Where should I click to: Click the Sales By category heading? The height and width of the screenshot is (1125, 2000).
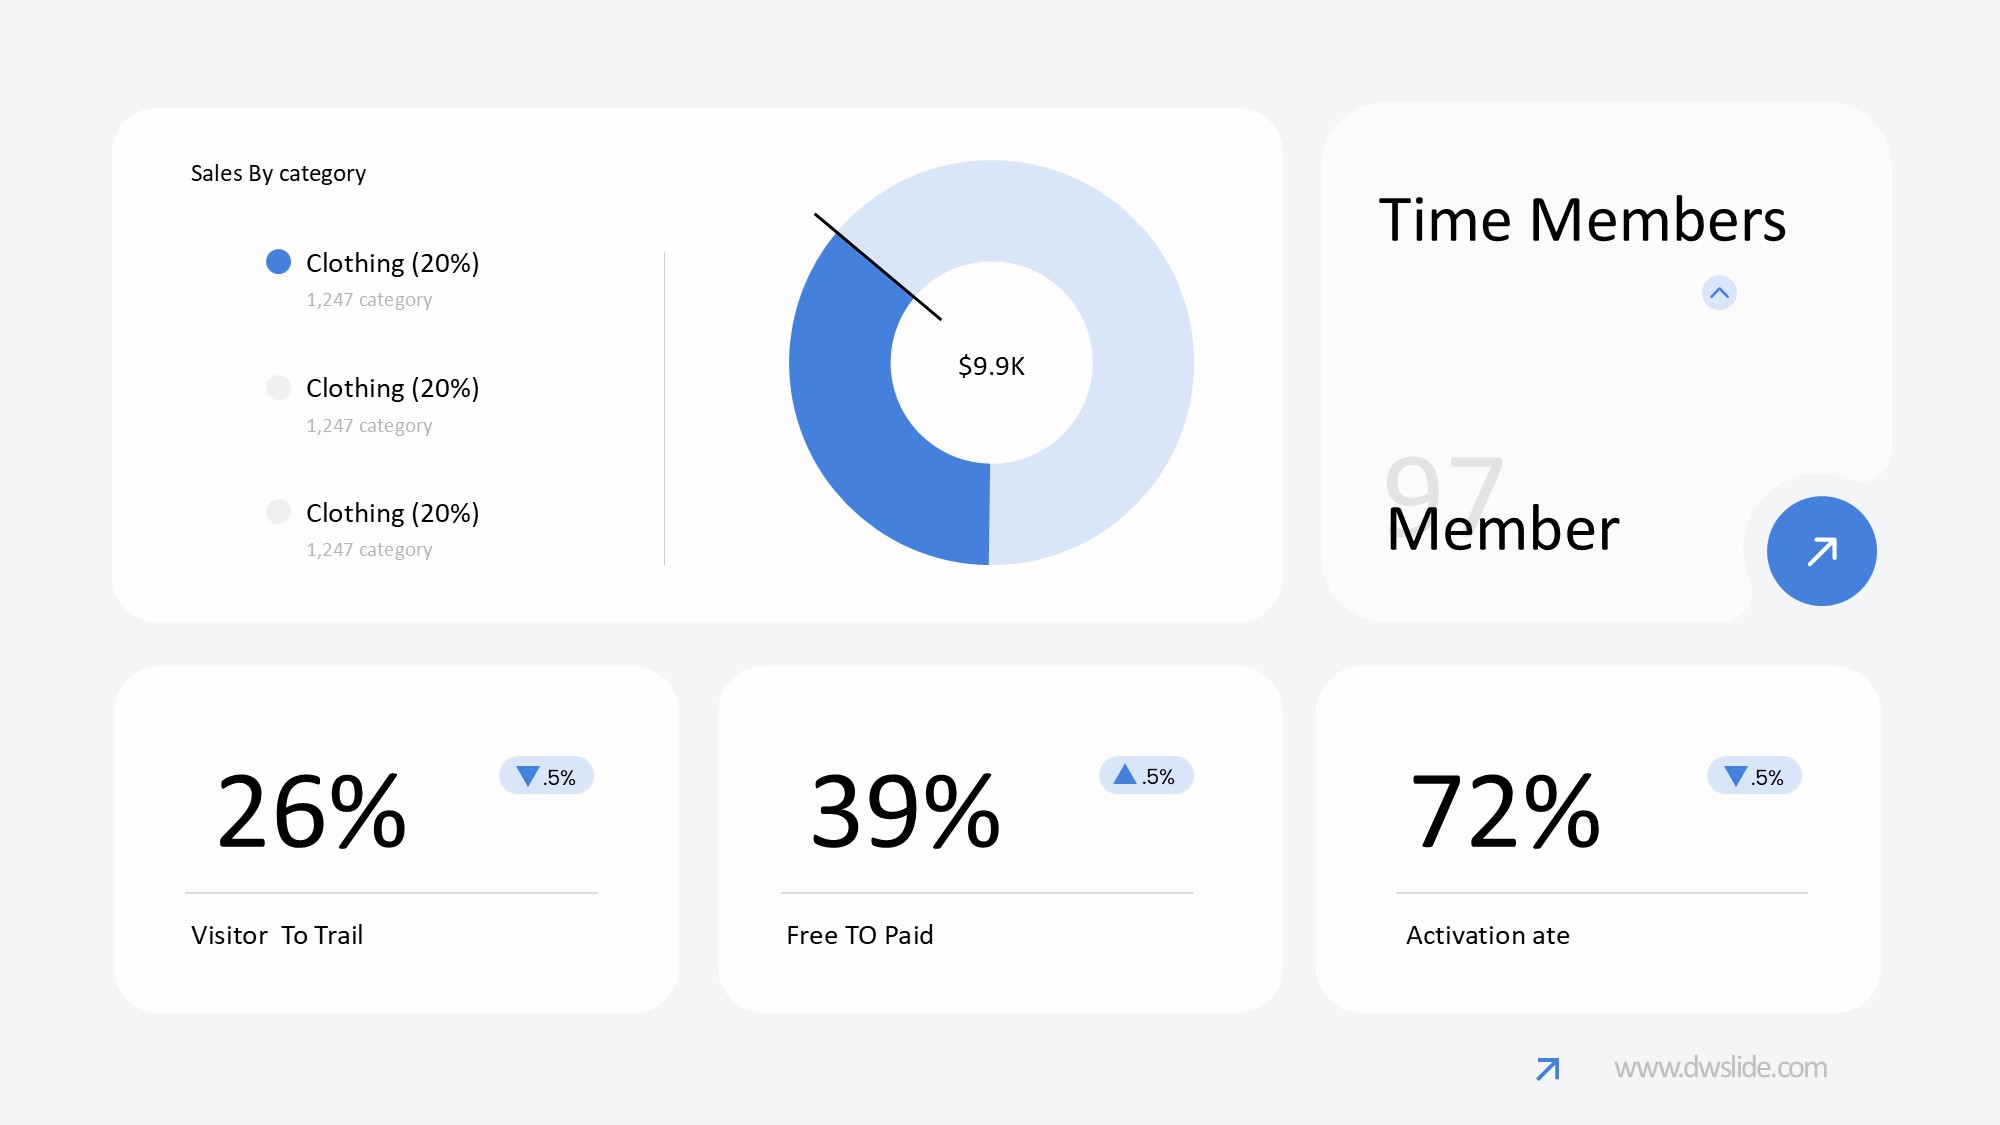[x=278, y=173]
